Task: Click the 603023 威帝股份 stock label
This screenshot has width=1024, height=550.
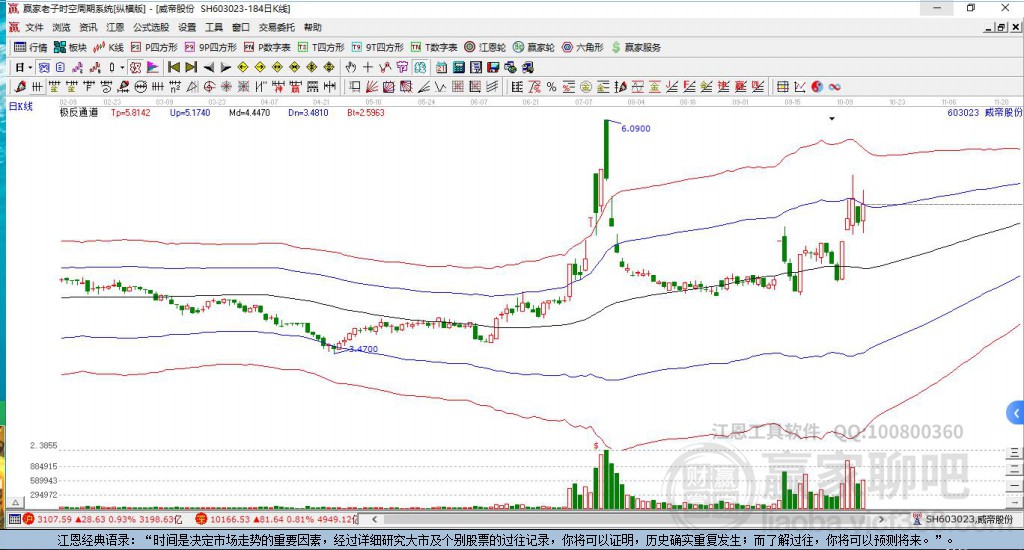Action: click(984, 112)
